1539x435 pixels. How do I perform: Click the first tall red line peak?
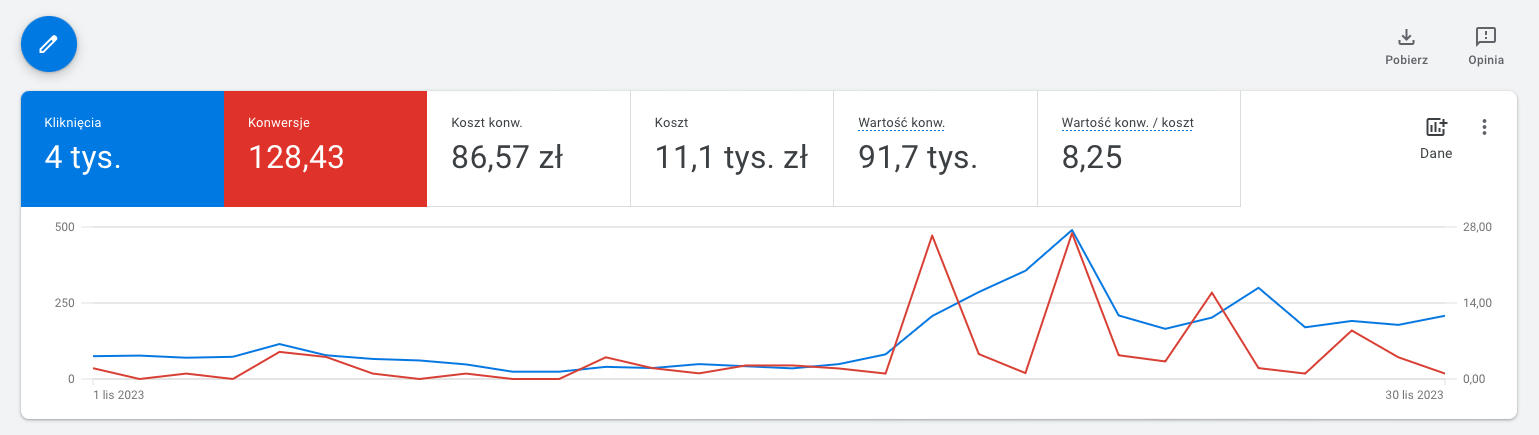[x=932, y=236]
